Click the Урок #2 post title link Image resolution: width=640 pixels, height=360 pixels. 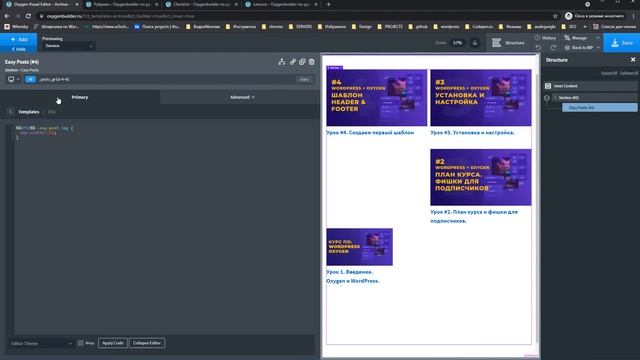474,216
